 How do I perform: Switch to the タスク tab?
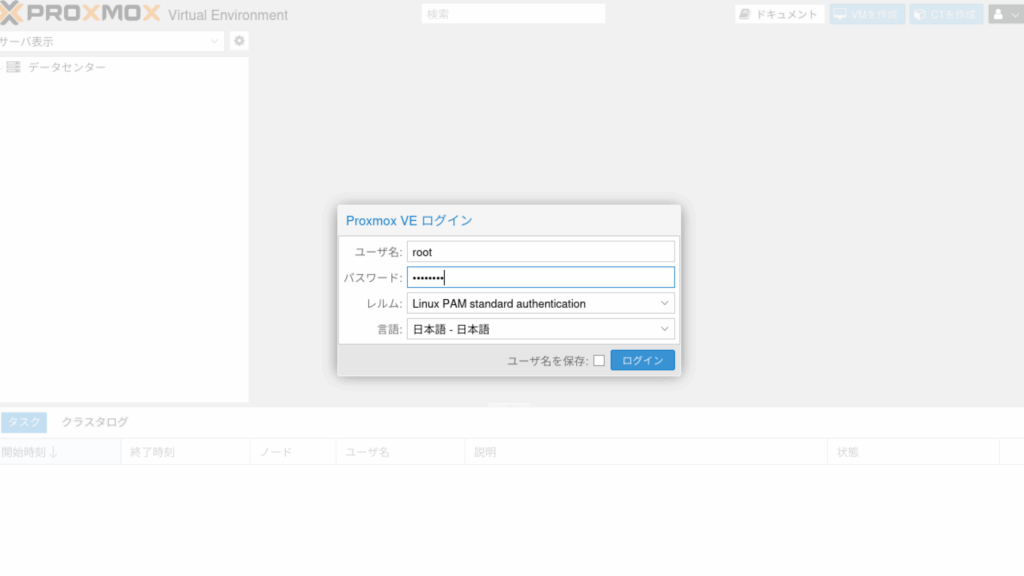tap(24, 422)
